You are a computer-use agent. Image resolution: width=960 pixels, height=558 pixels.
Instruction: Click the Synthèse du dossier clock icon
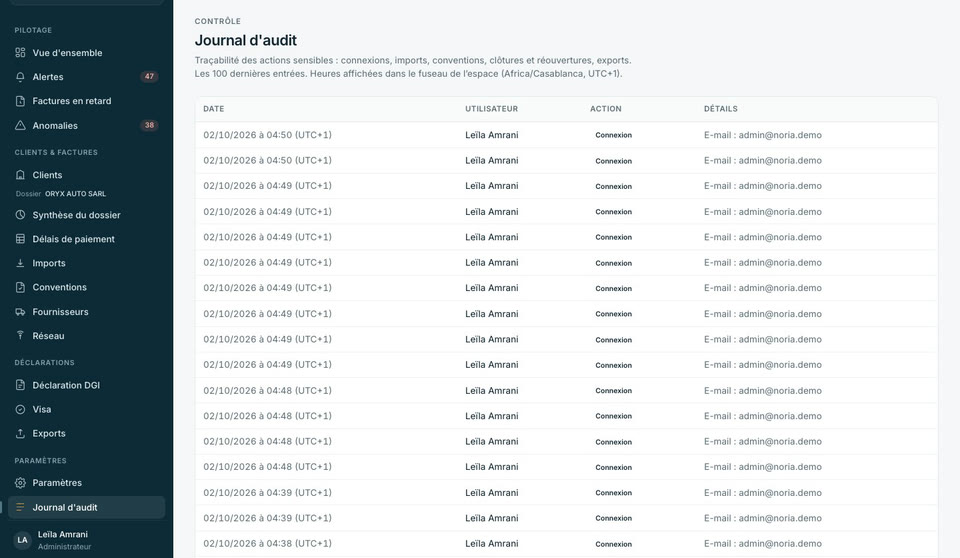coord(20,215)
